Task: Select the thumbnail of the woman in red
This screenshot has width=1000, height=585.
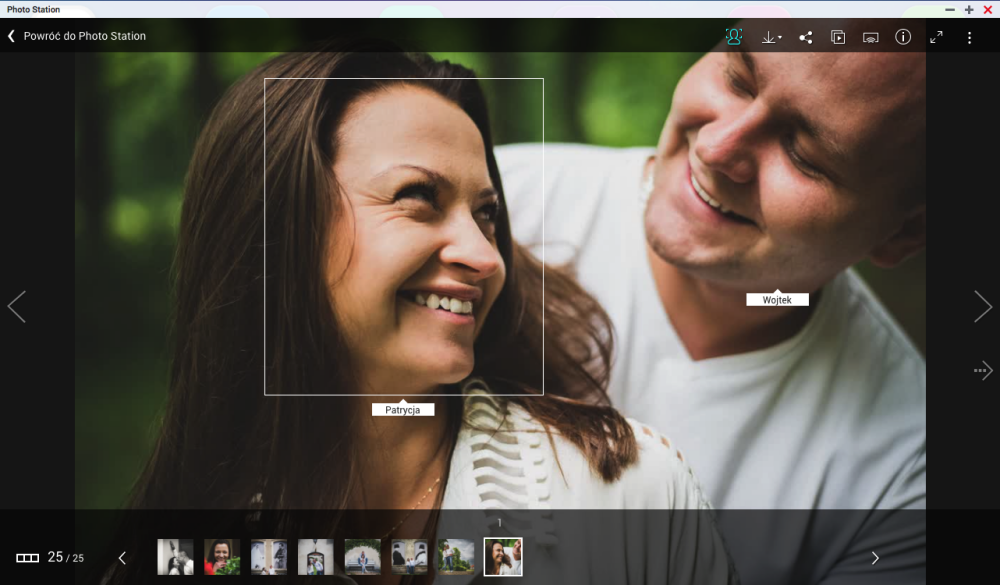Action: [x=222, y=557]
